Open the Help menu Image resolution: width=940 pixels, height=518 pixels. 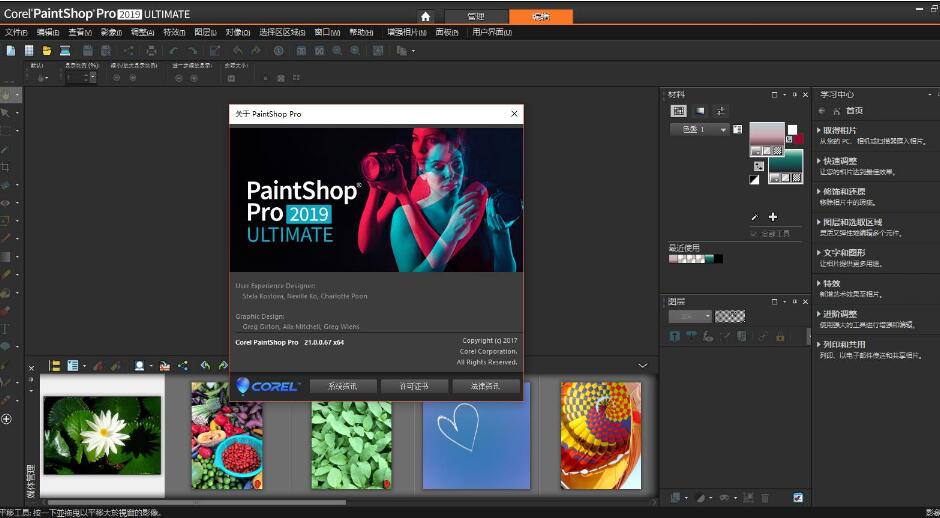click(361, 32)
